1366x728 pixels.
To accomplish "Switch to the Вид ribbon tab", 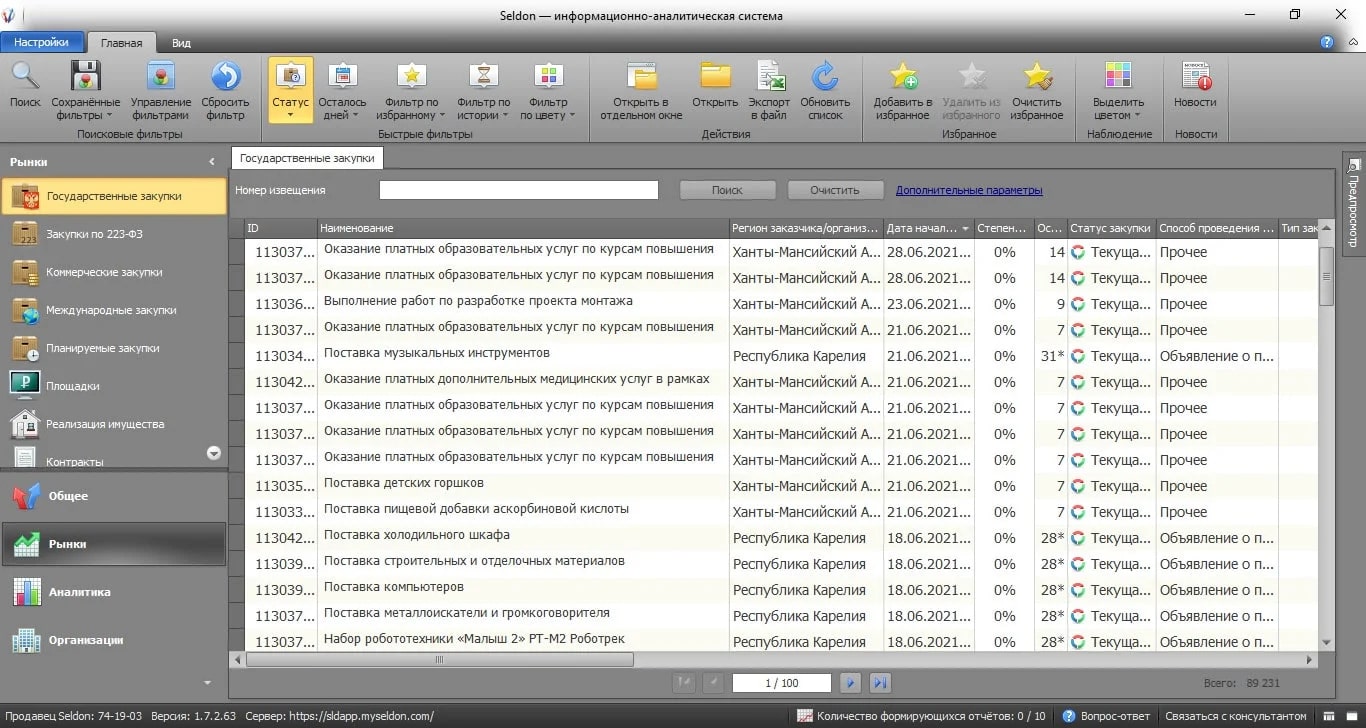I will tap(181, 43).
